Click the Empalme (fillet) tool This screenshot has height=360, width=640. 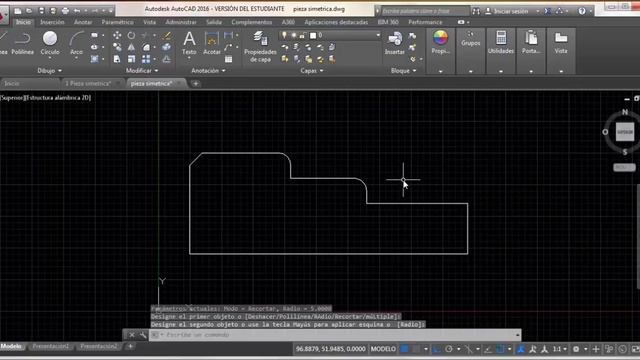[146, 47]
